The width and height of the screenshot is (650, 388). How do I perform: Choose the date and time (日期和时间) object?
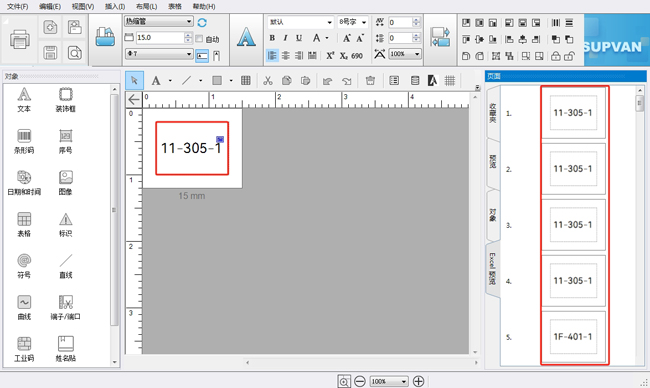click(24, 183)
